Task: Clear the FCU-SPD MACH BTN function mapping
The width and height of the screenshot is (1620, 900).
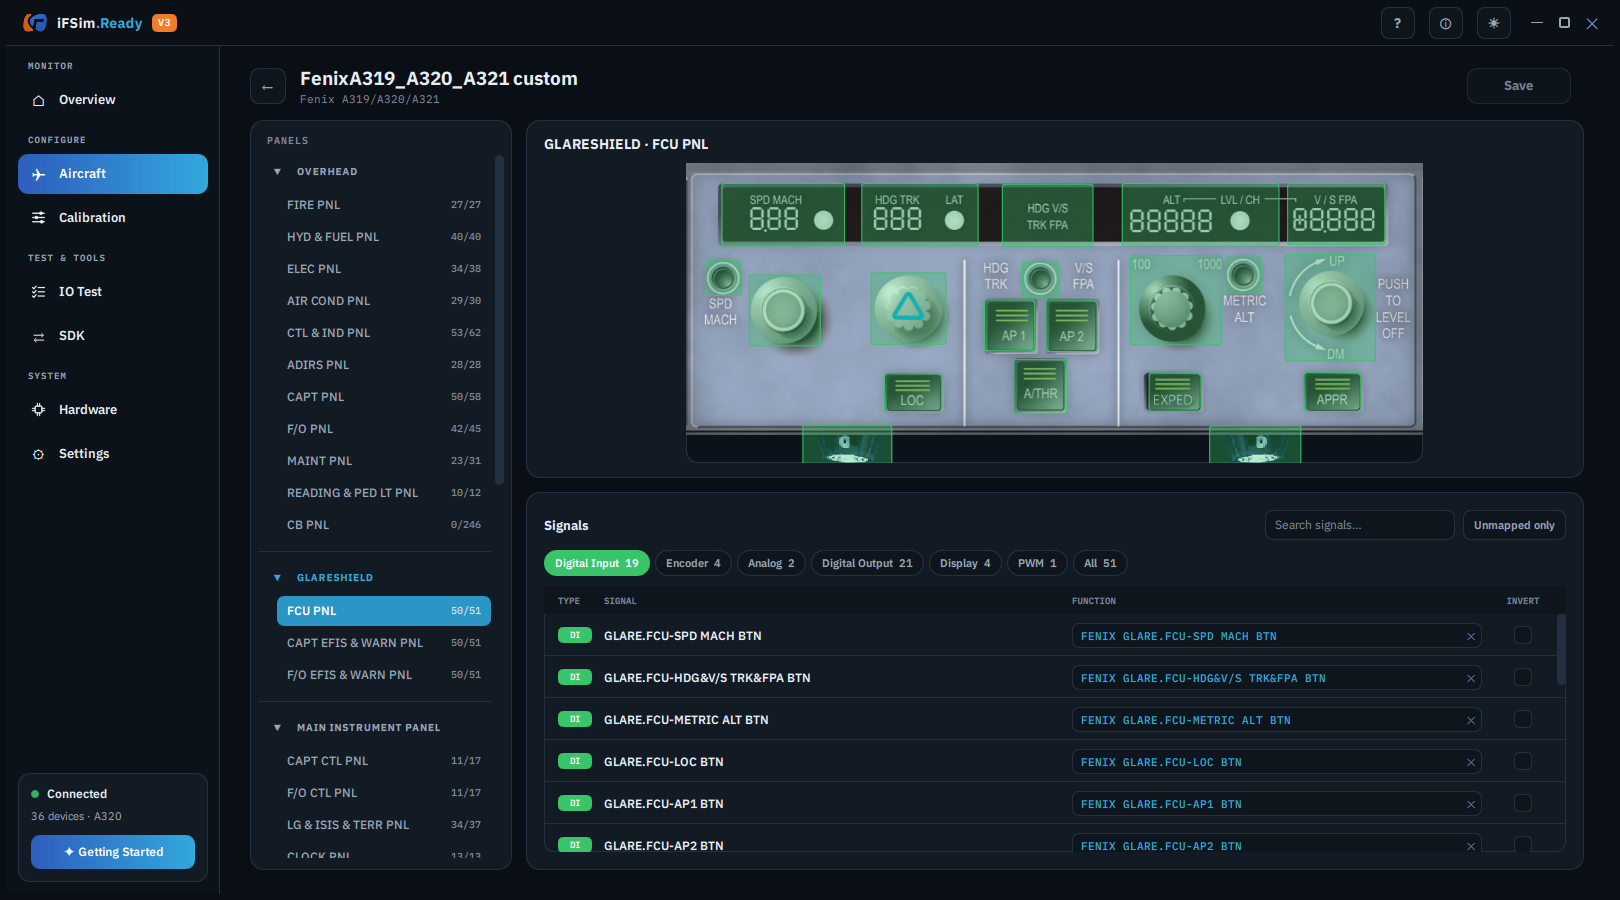Action: 1470,636
